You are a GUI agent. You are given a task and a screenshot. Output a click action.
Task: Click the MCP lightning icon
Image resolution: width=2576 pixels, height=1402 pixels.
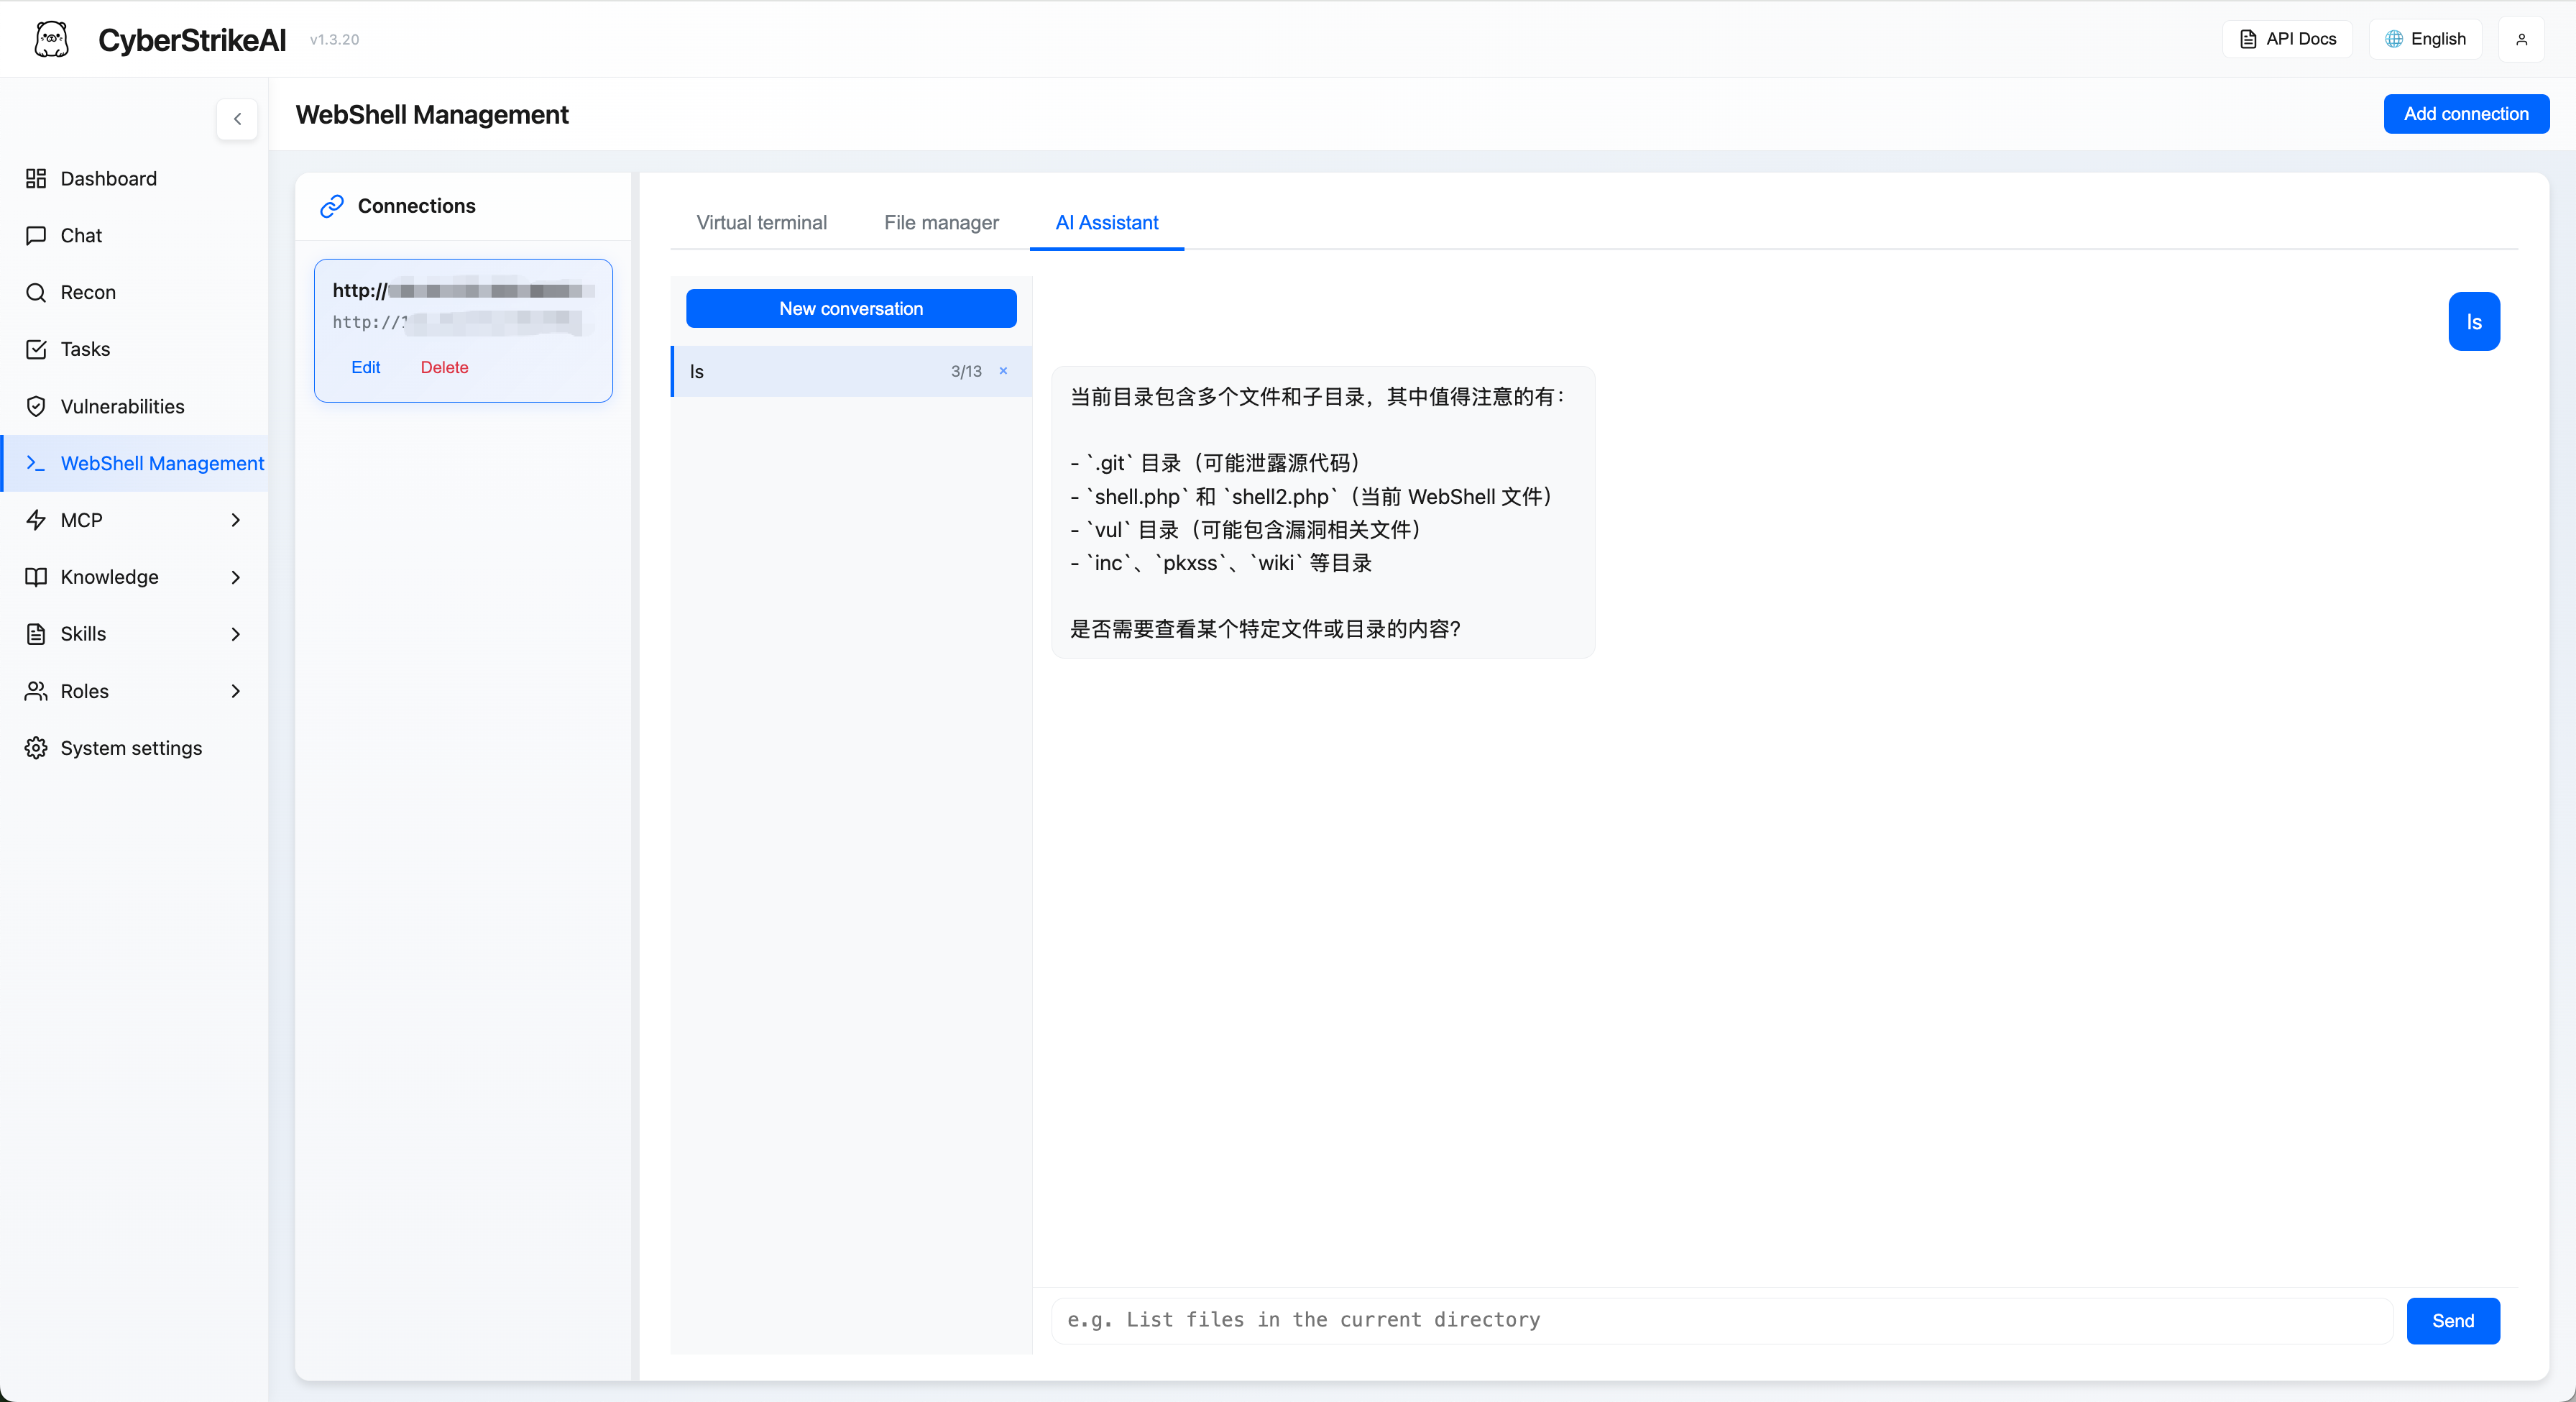point(36,519)
